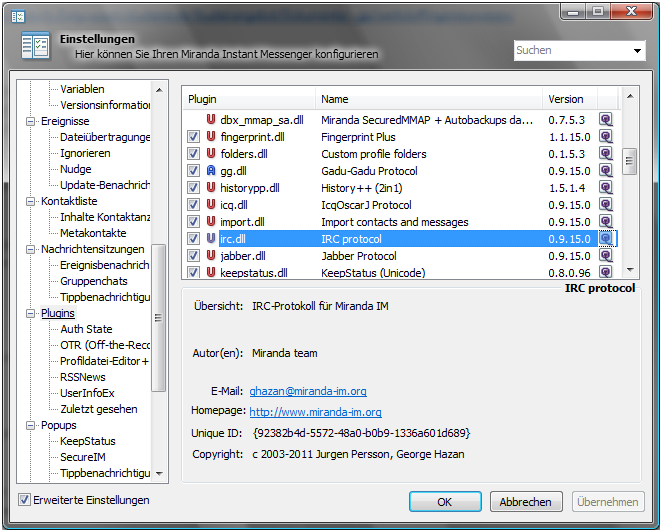Click the info icon for irc.dll
662x532 pixels.
pos(606,239)
